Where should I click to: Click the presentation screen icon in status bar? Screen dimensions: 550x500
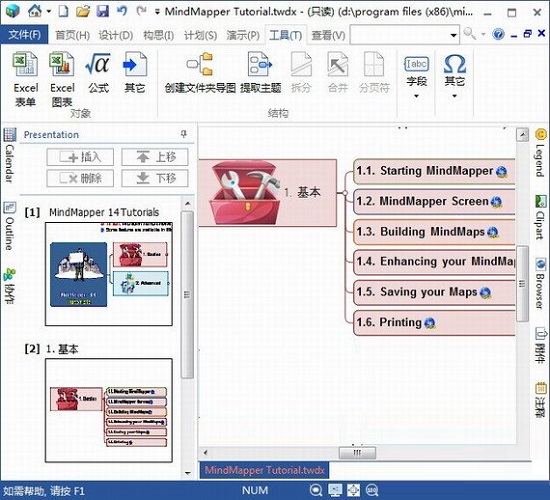coord(335,490)
